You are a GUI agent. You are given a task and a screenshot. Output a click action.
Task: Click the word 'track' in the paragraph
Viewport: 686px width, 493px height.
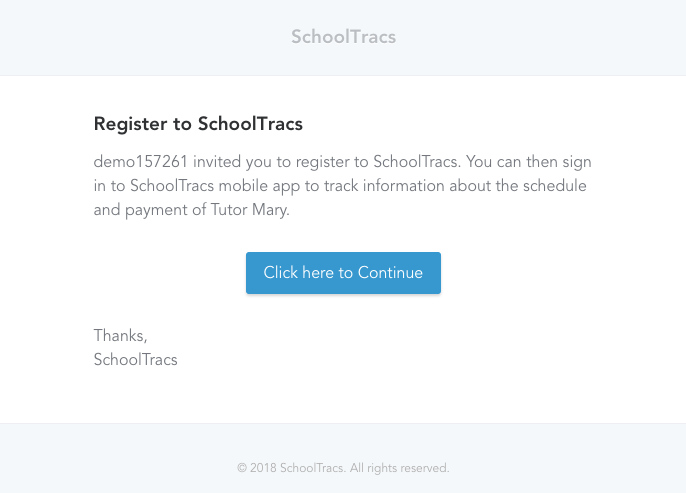click(334, 186)
